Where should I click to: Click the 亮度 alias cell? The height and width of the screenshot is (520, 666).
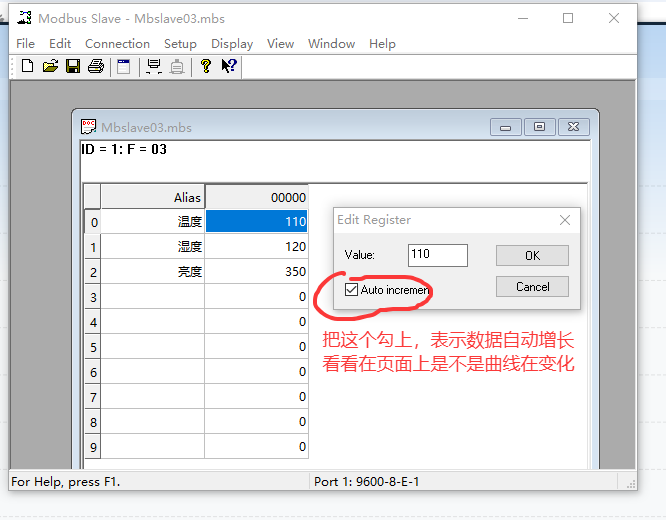pyautogui.click(x=152, y=271)
